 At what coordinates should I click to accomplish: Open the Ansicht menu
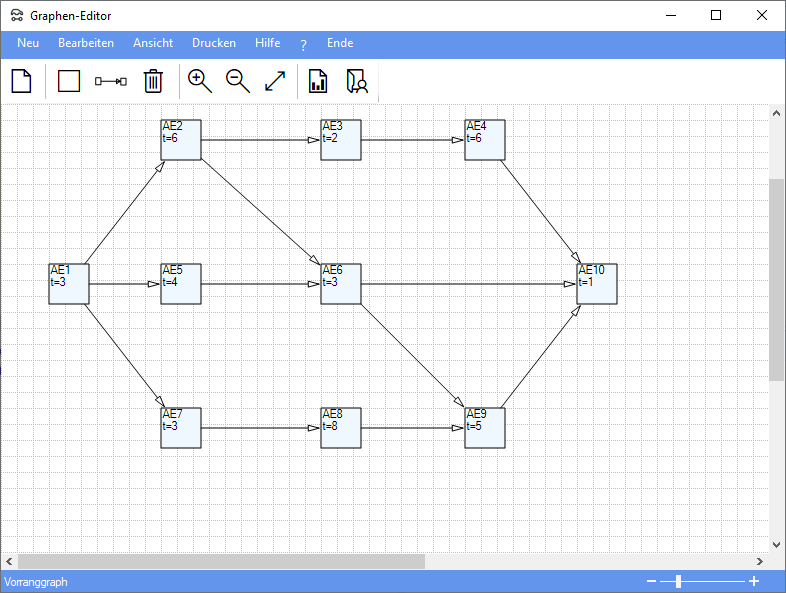point(153,43)
